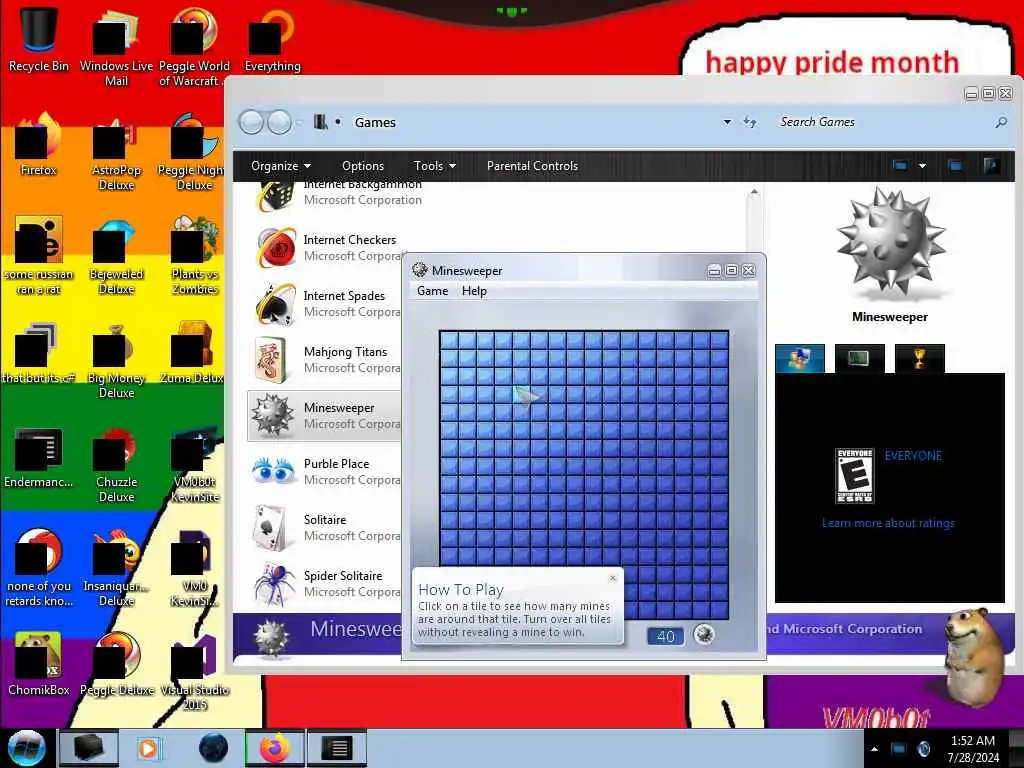Expand the recent pages dropdown by nav buttons
Viewport: 1024px width, 768px height.
(x=298, y=122)
